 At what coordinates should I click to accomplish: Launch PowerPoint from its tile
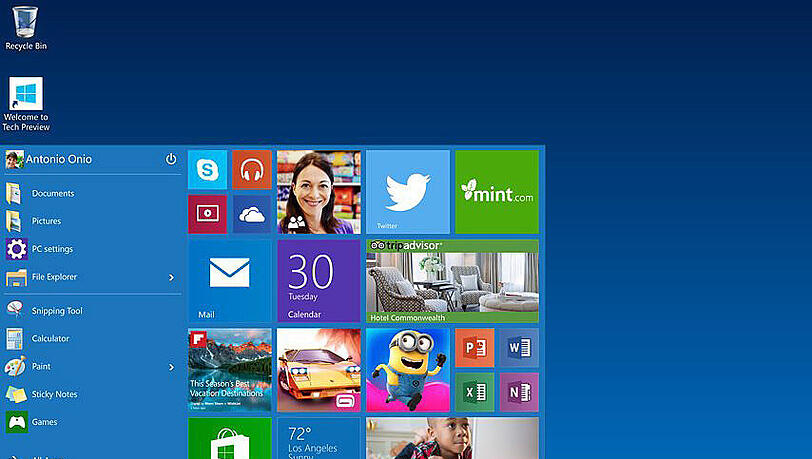click(475, 348)
